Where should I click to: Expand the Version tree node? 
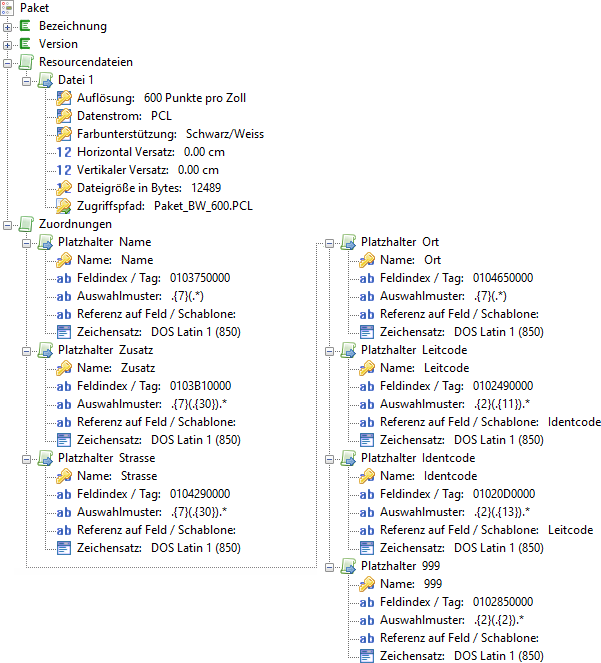[x=9, y=44]
